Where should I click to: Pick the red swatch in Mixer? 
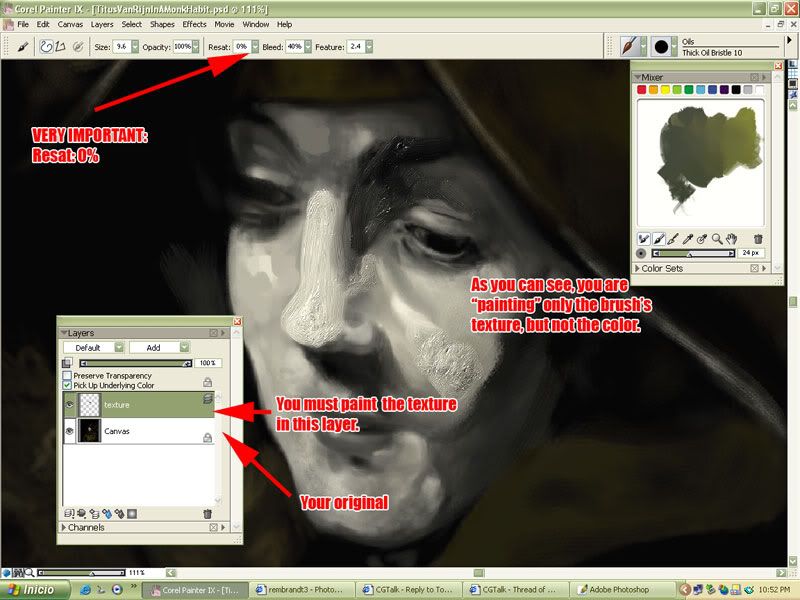coord(643,89)
